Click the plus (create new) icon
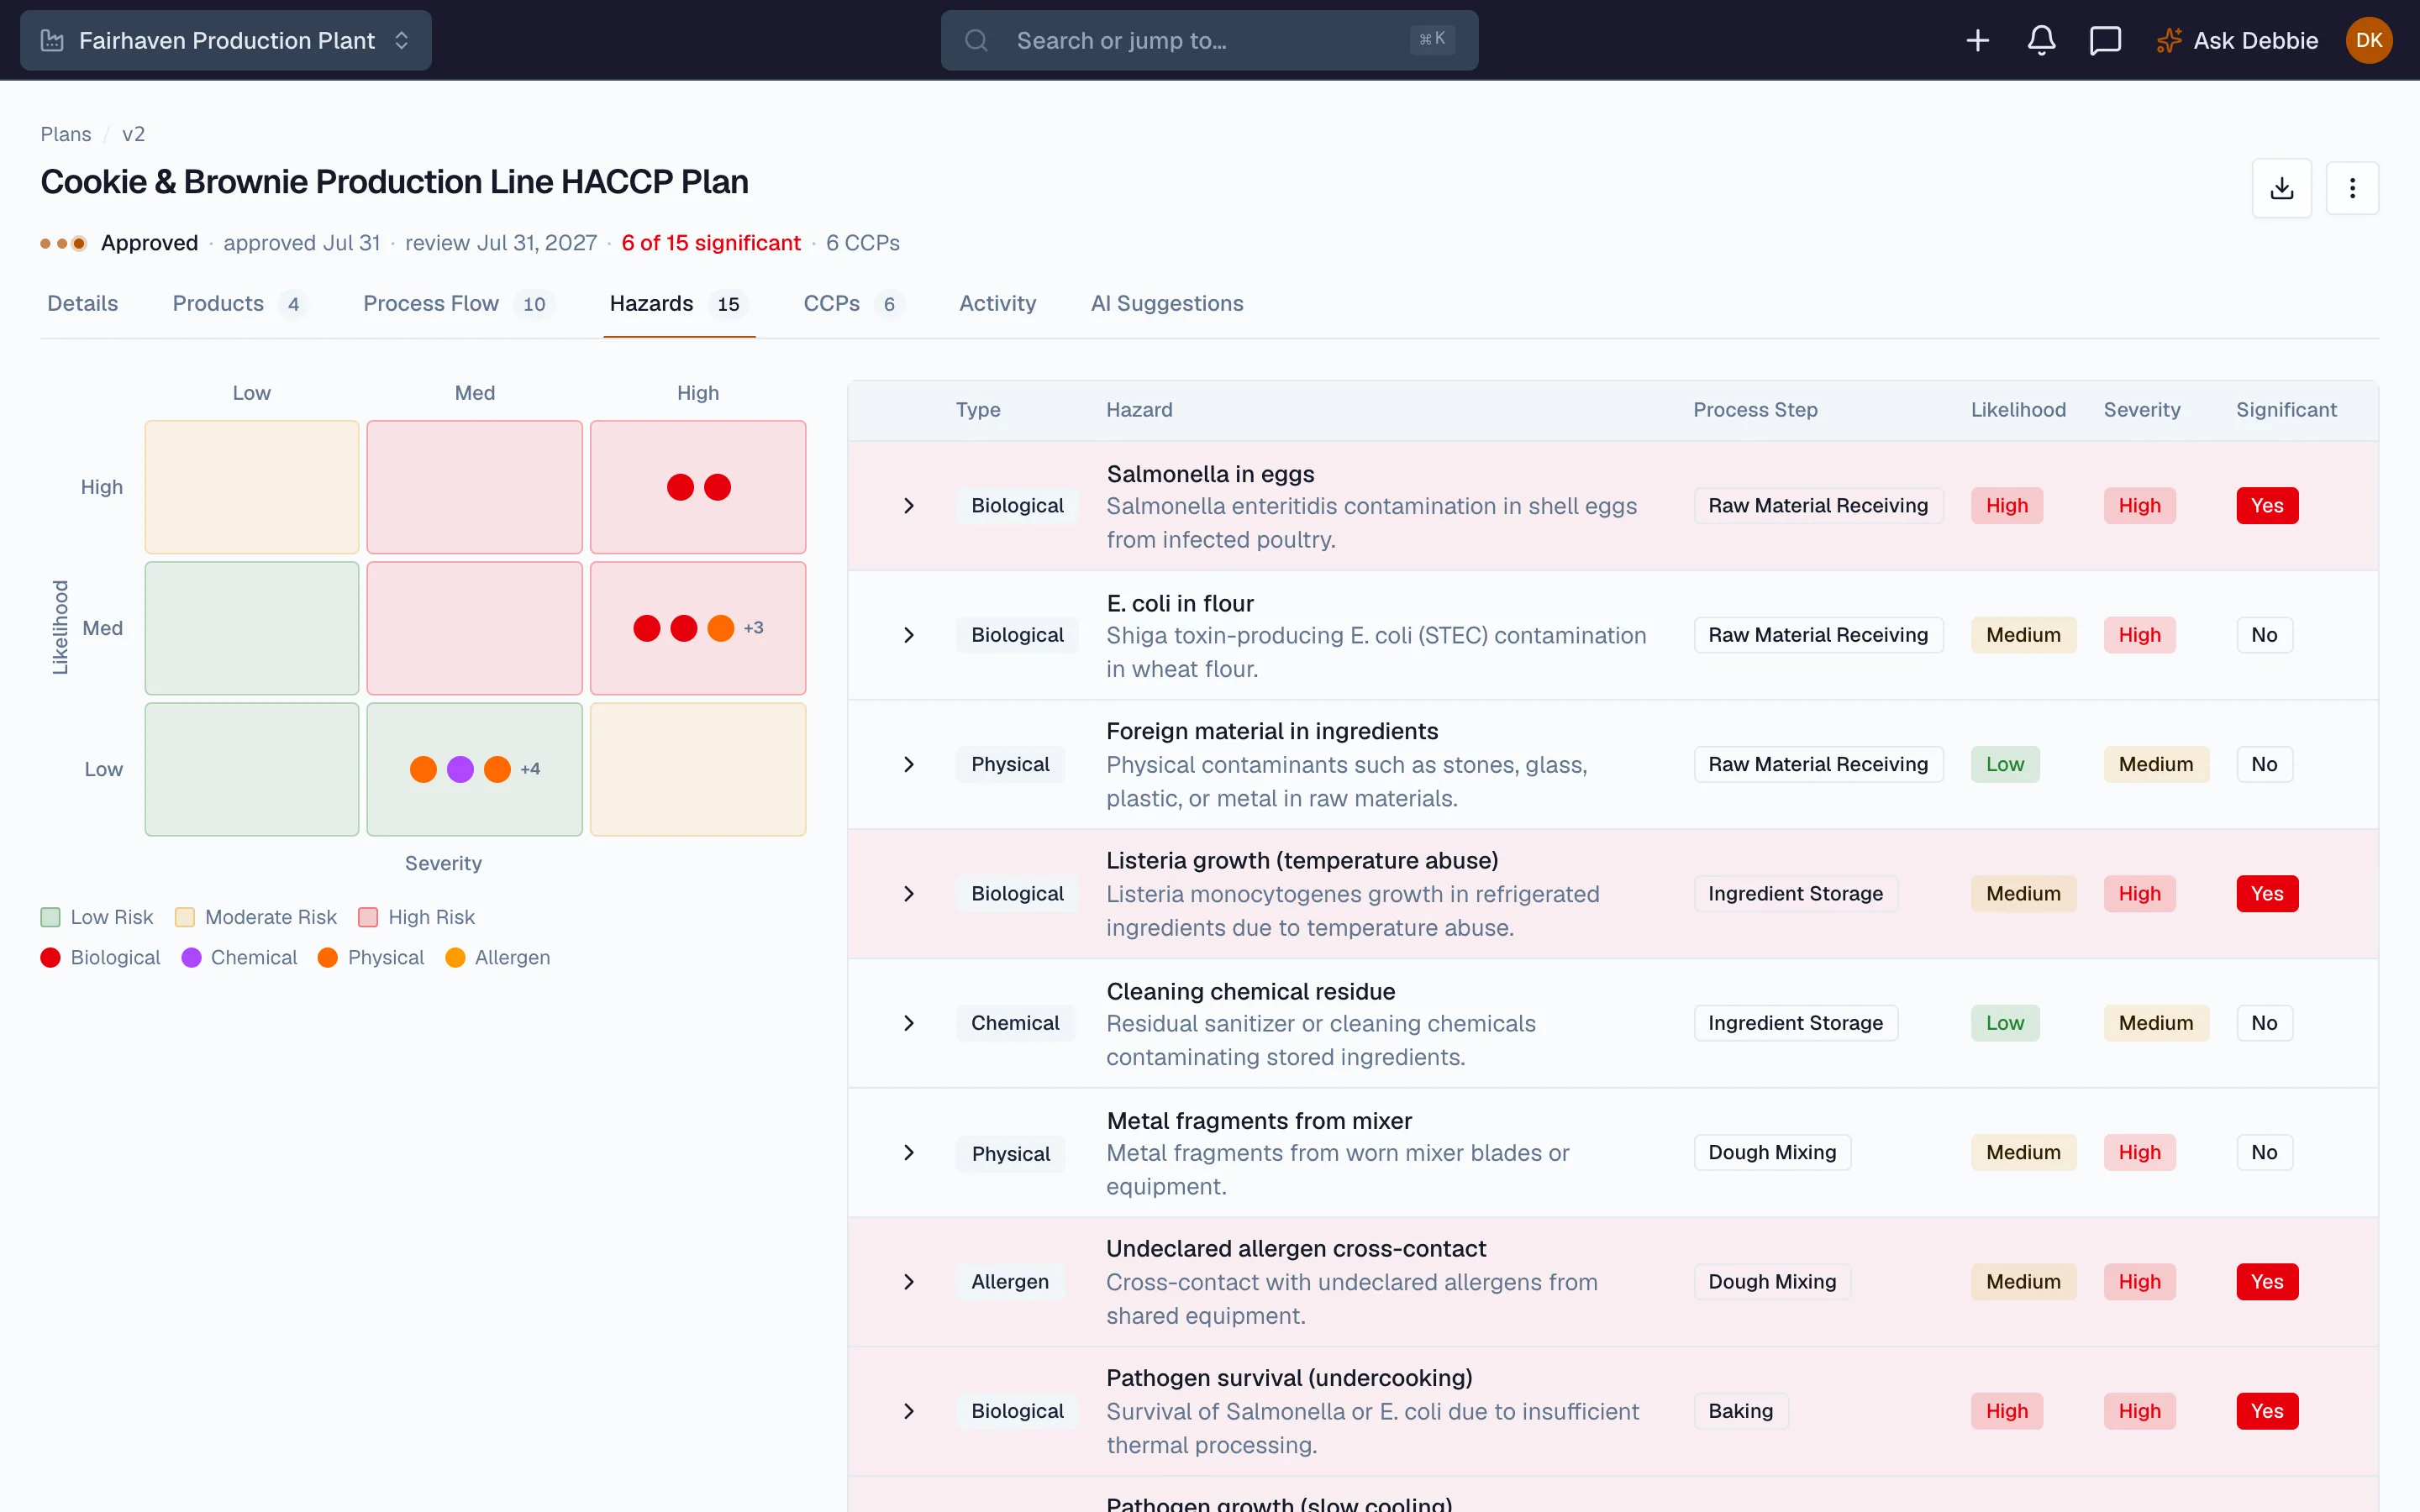The width and height of the screenshot is (2420, 1512). [x=1977, y=40]
